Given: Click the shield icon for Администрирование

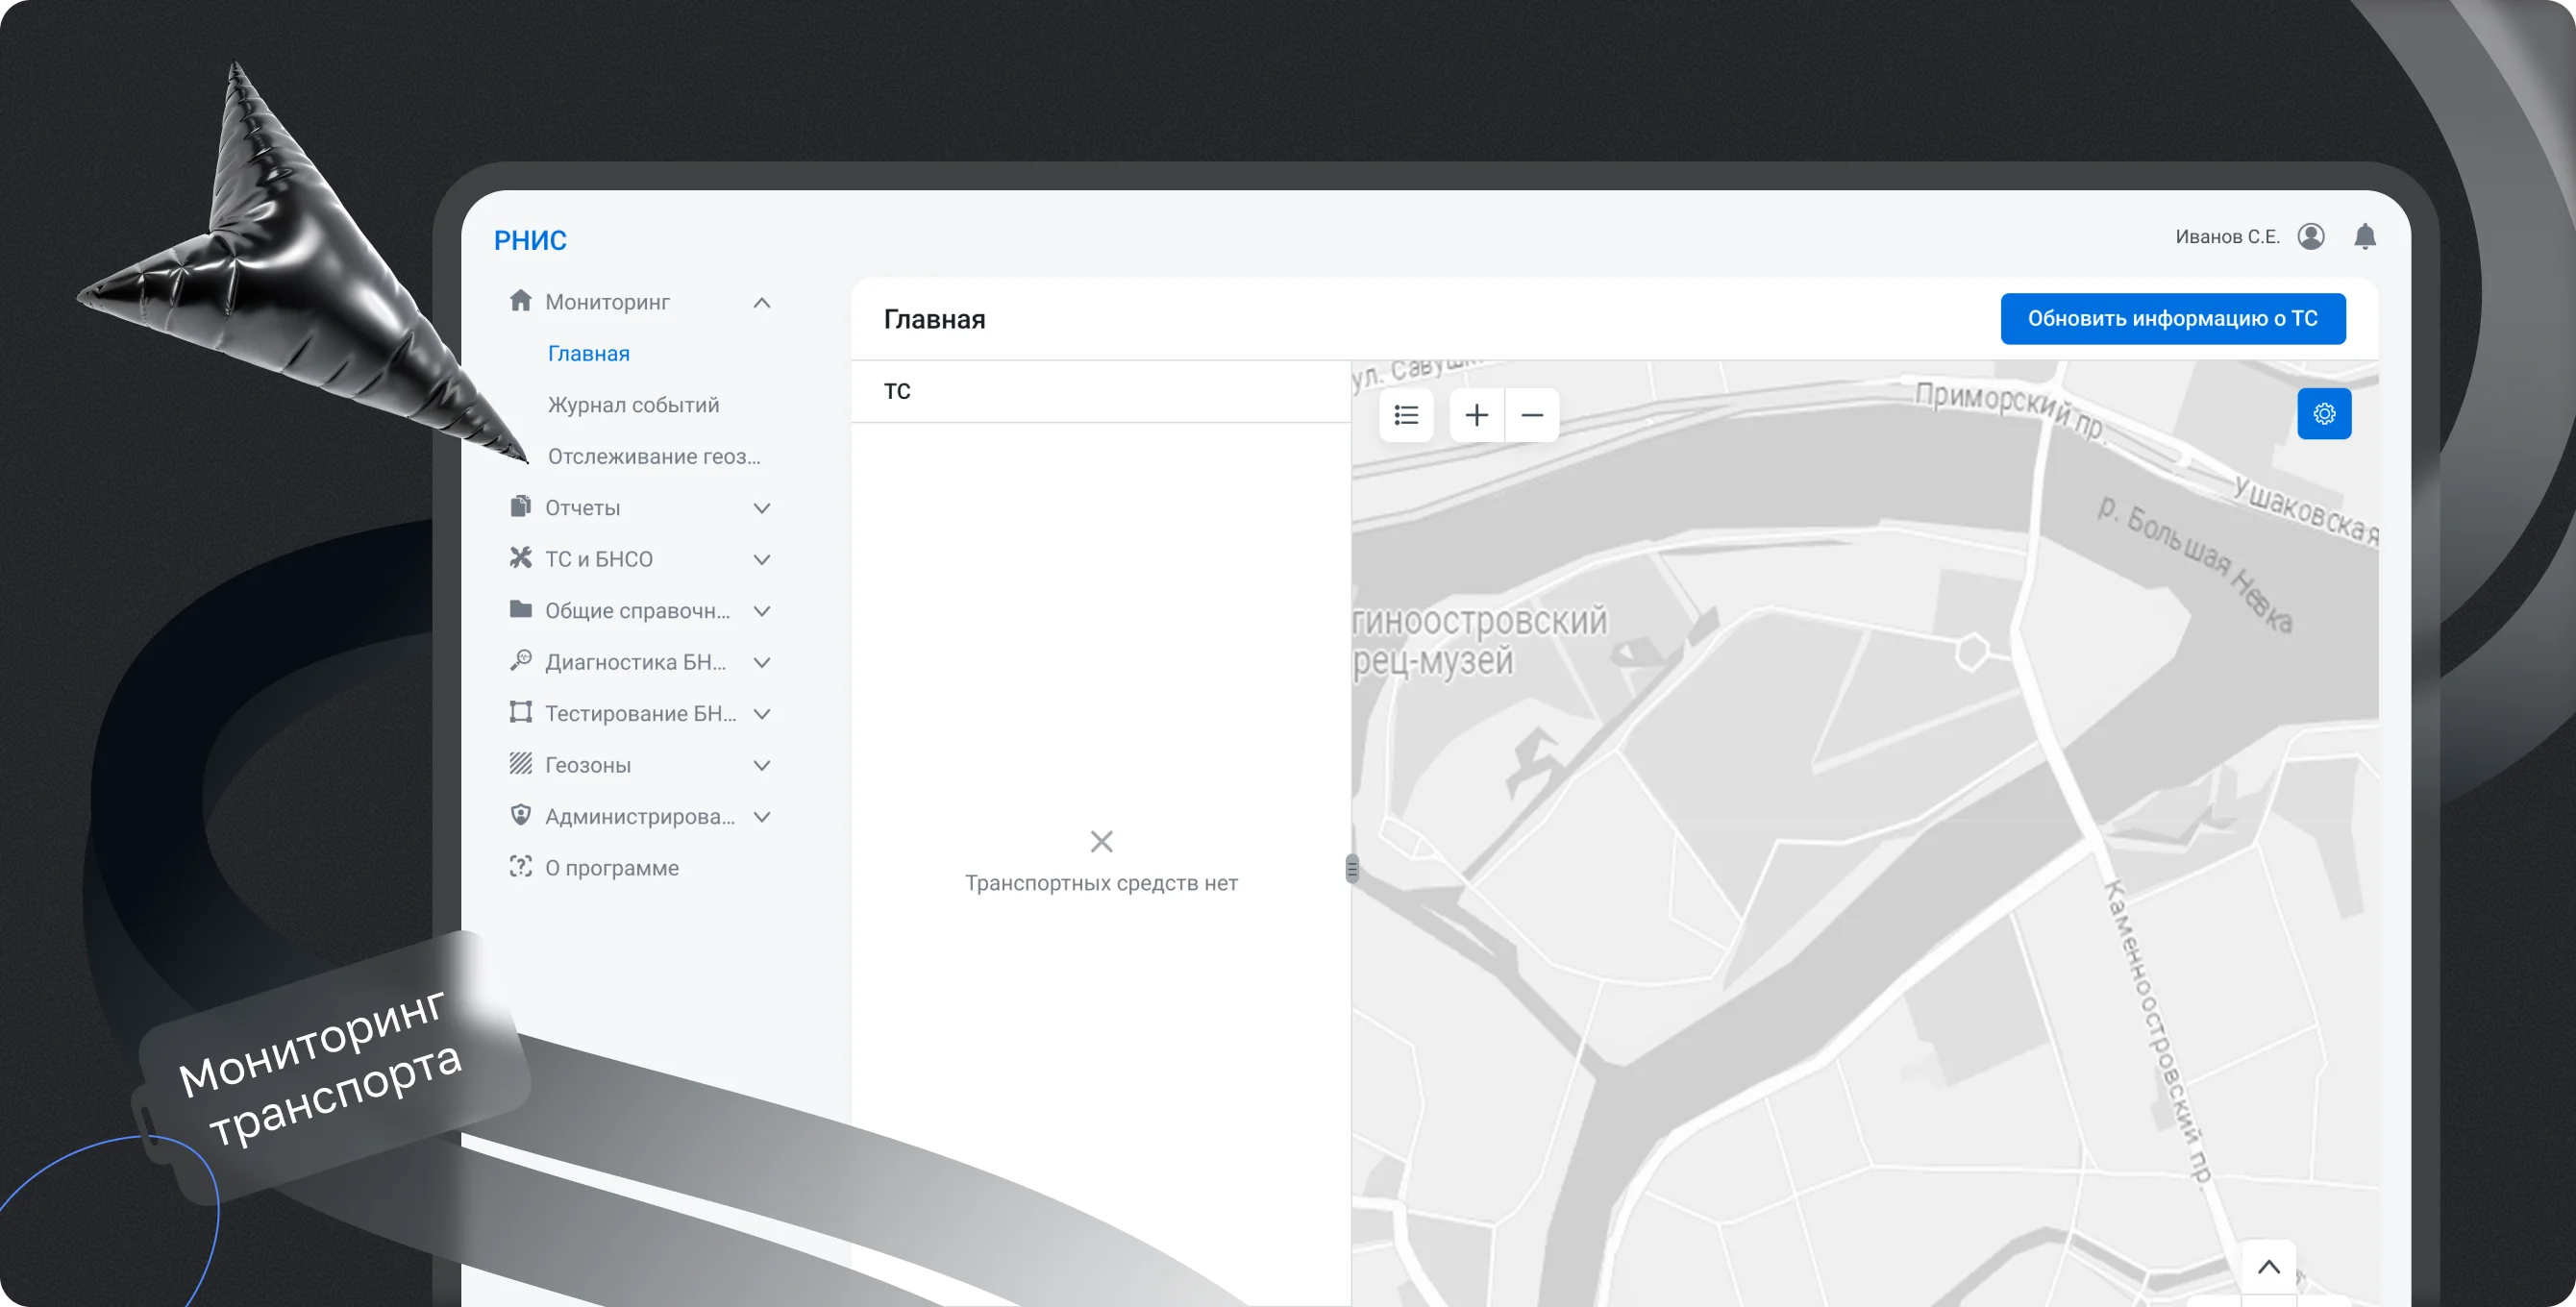Looking at the screenshot, I should coord(521,815).
